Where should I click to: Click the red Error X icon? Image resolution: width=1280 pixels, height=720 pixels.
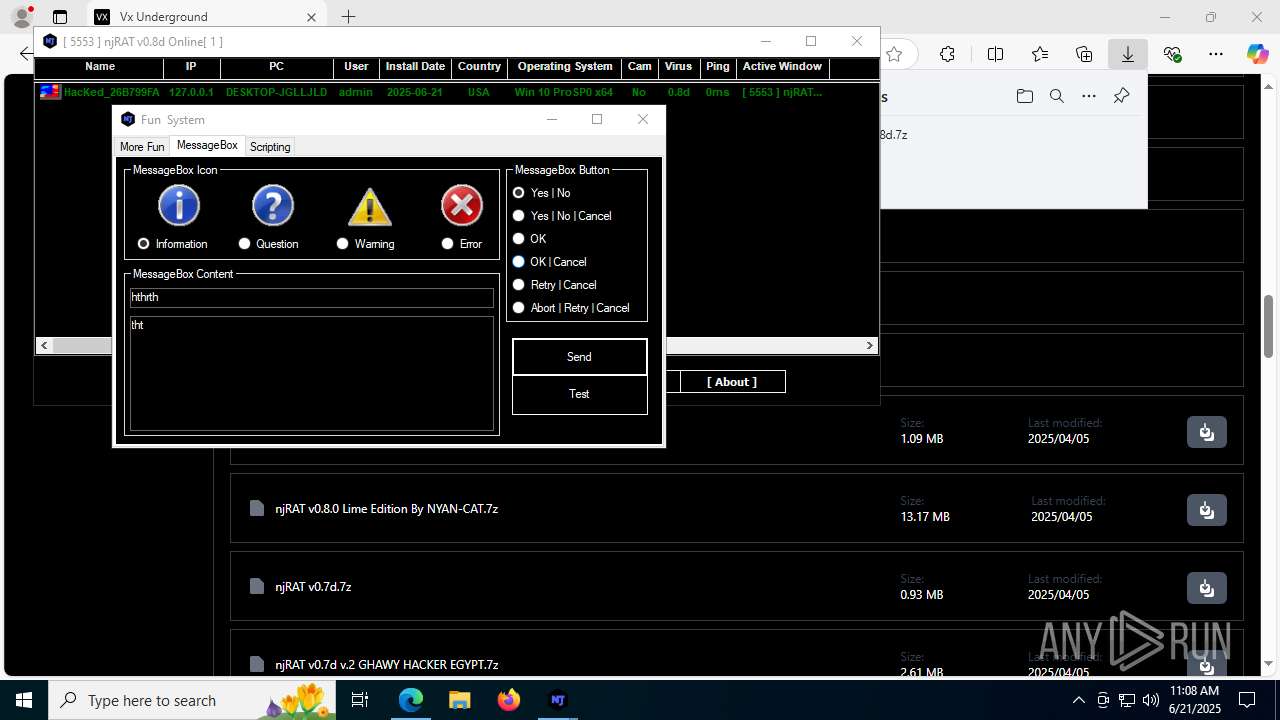tap(462, 206)
